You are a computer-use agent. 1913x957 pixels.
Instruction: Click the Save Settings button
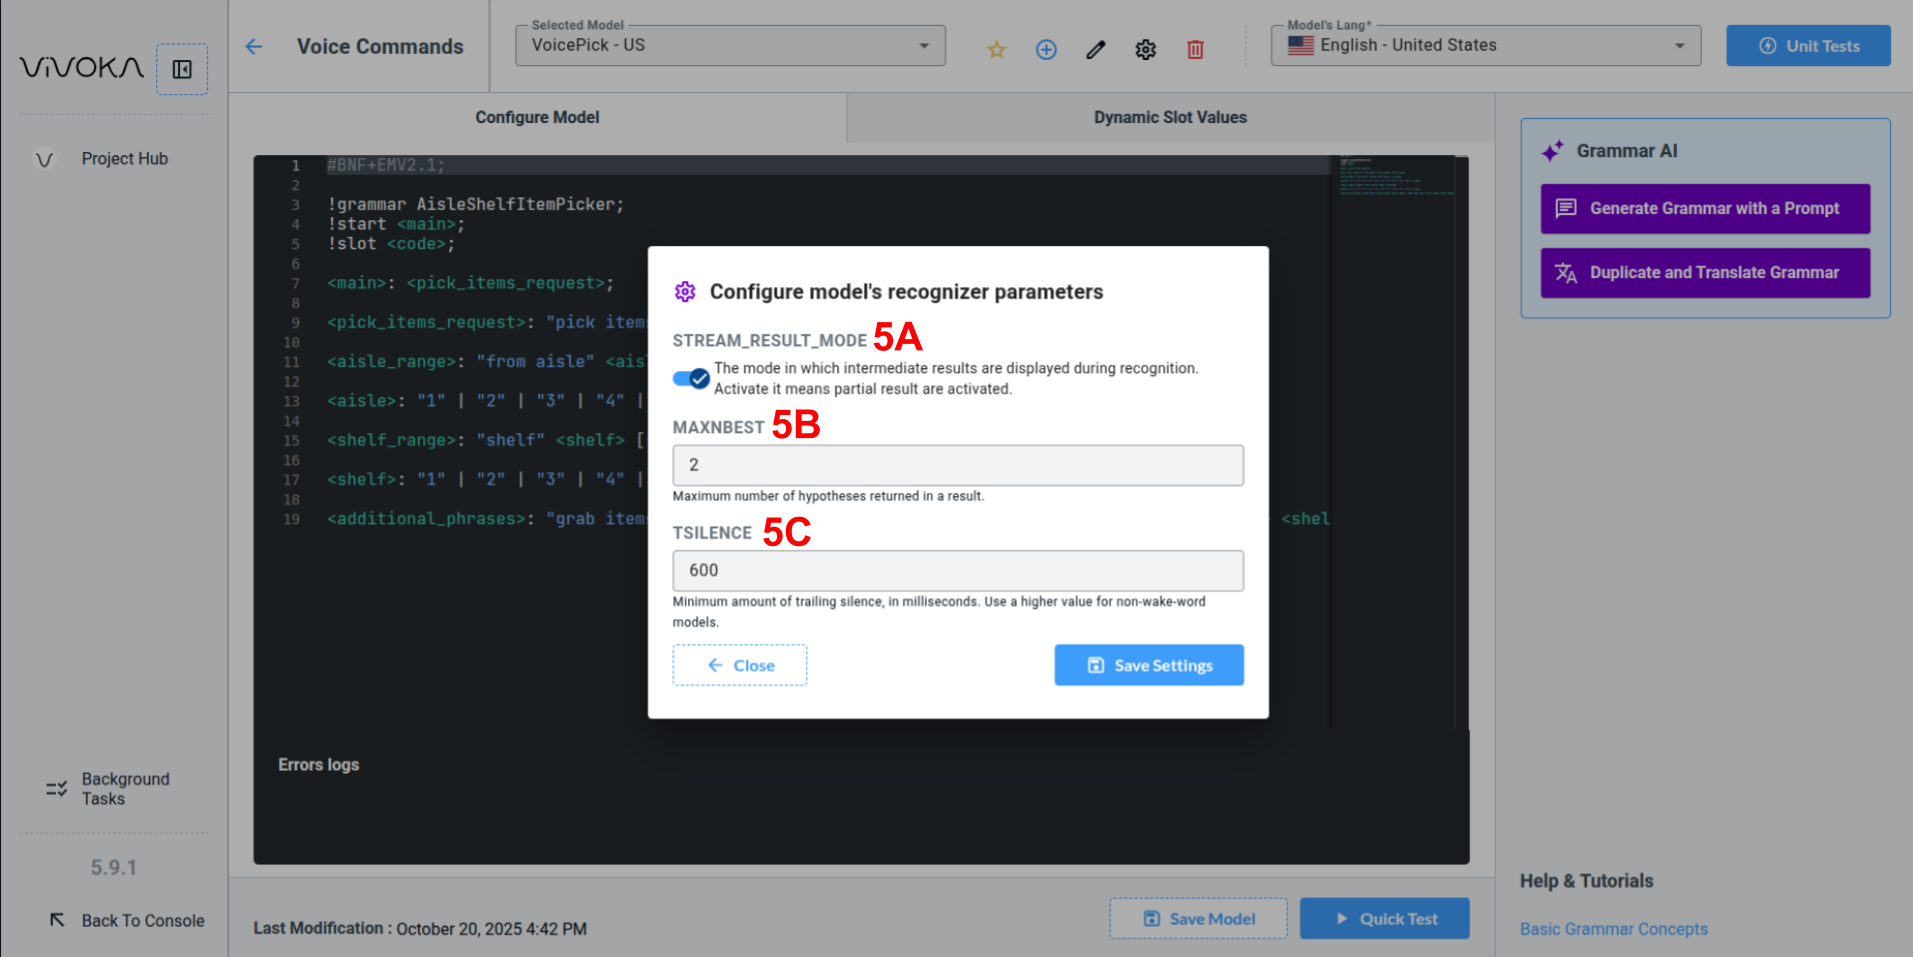(1148, 665)
